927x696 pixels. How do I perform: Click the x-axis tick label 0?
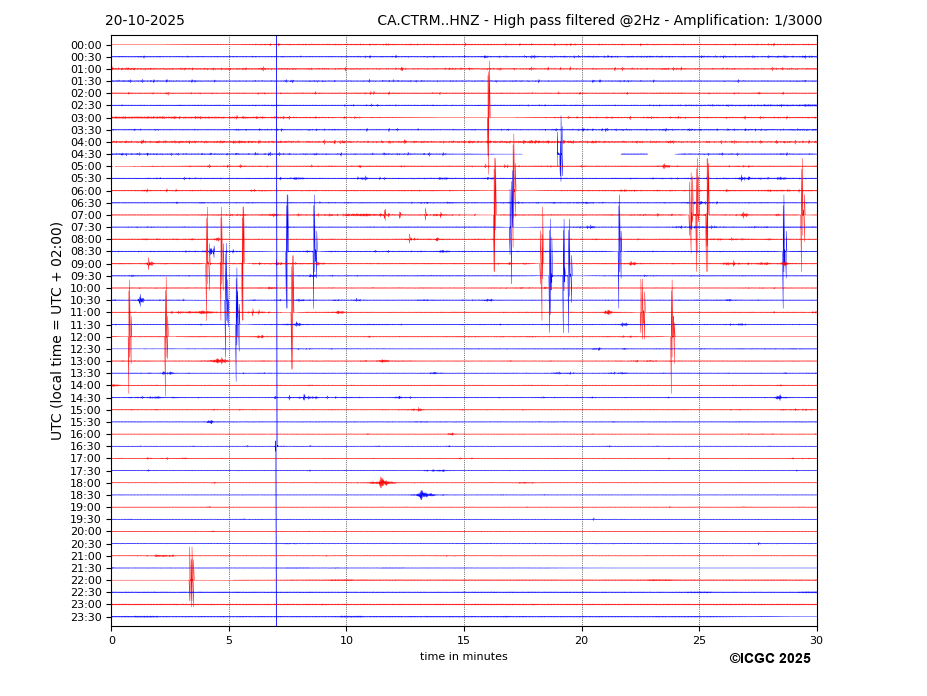(112, 640)
